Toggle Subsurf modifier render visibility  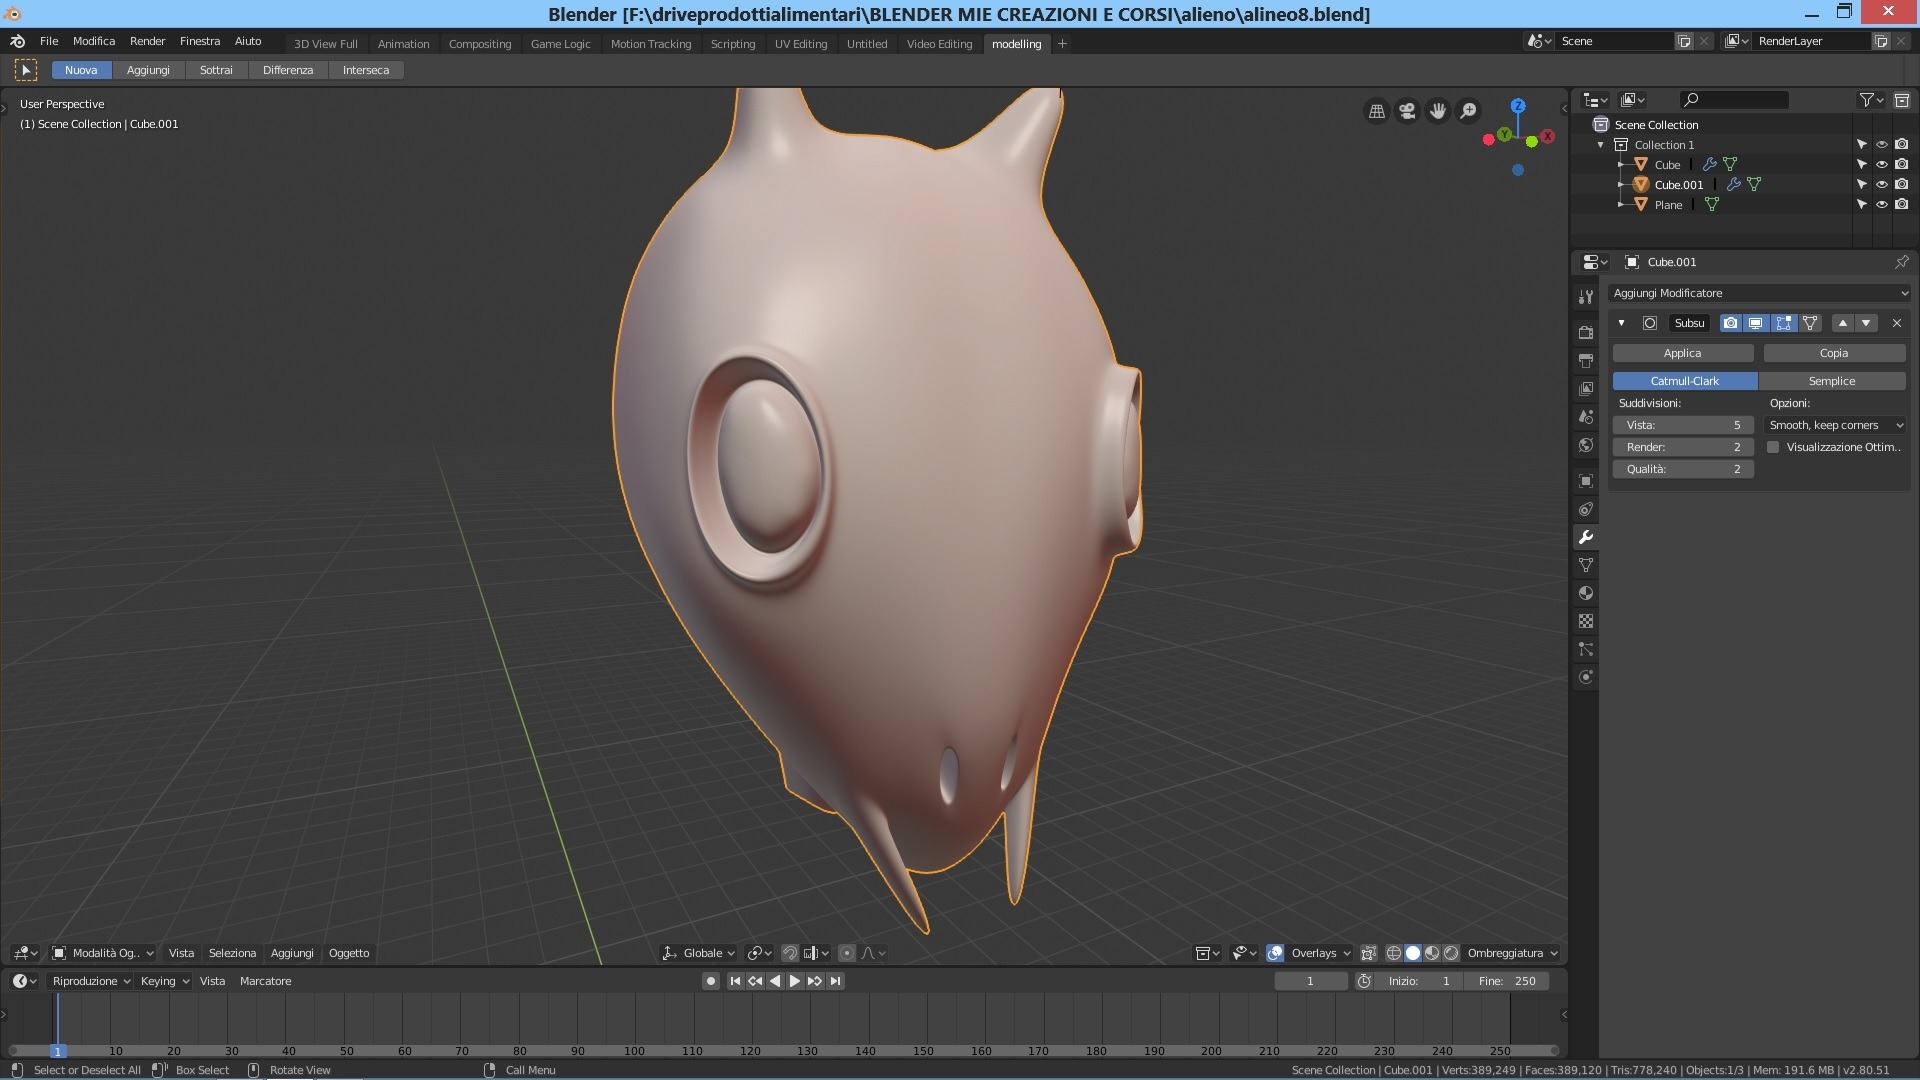click(1730, 323)
